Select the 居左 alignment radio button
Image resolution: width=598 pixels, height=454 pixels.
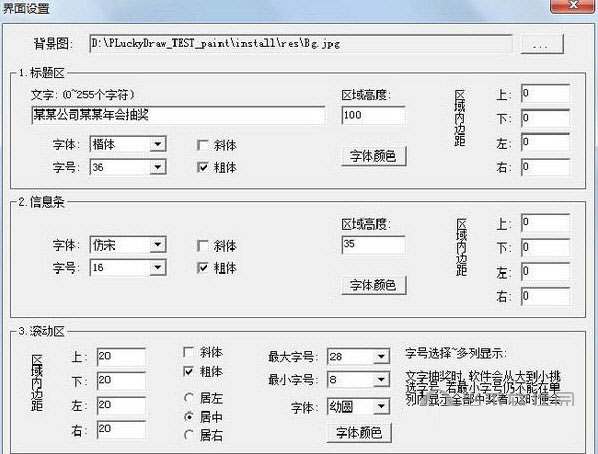click(x=189, y=398)
